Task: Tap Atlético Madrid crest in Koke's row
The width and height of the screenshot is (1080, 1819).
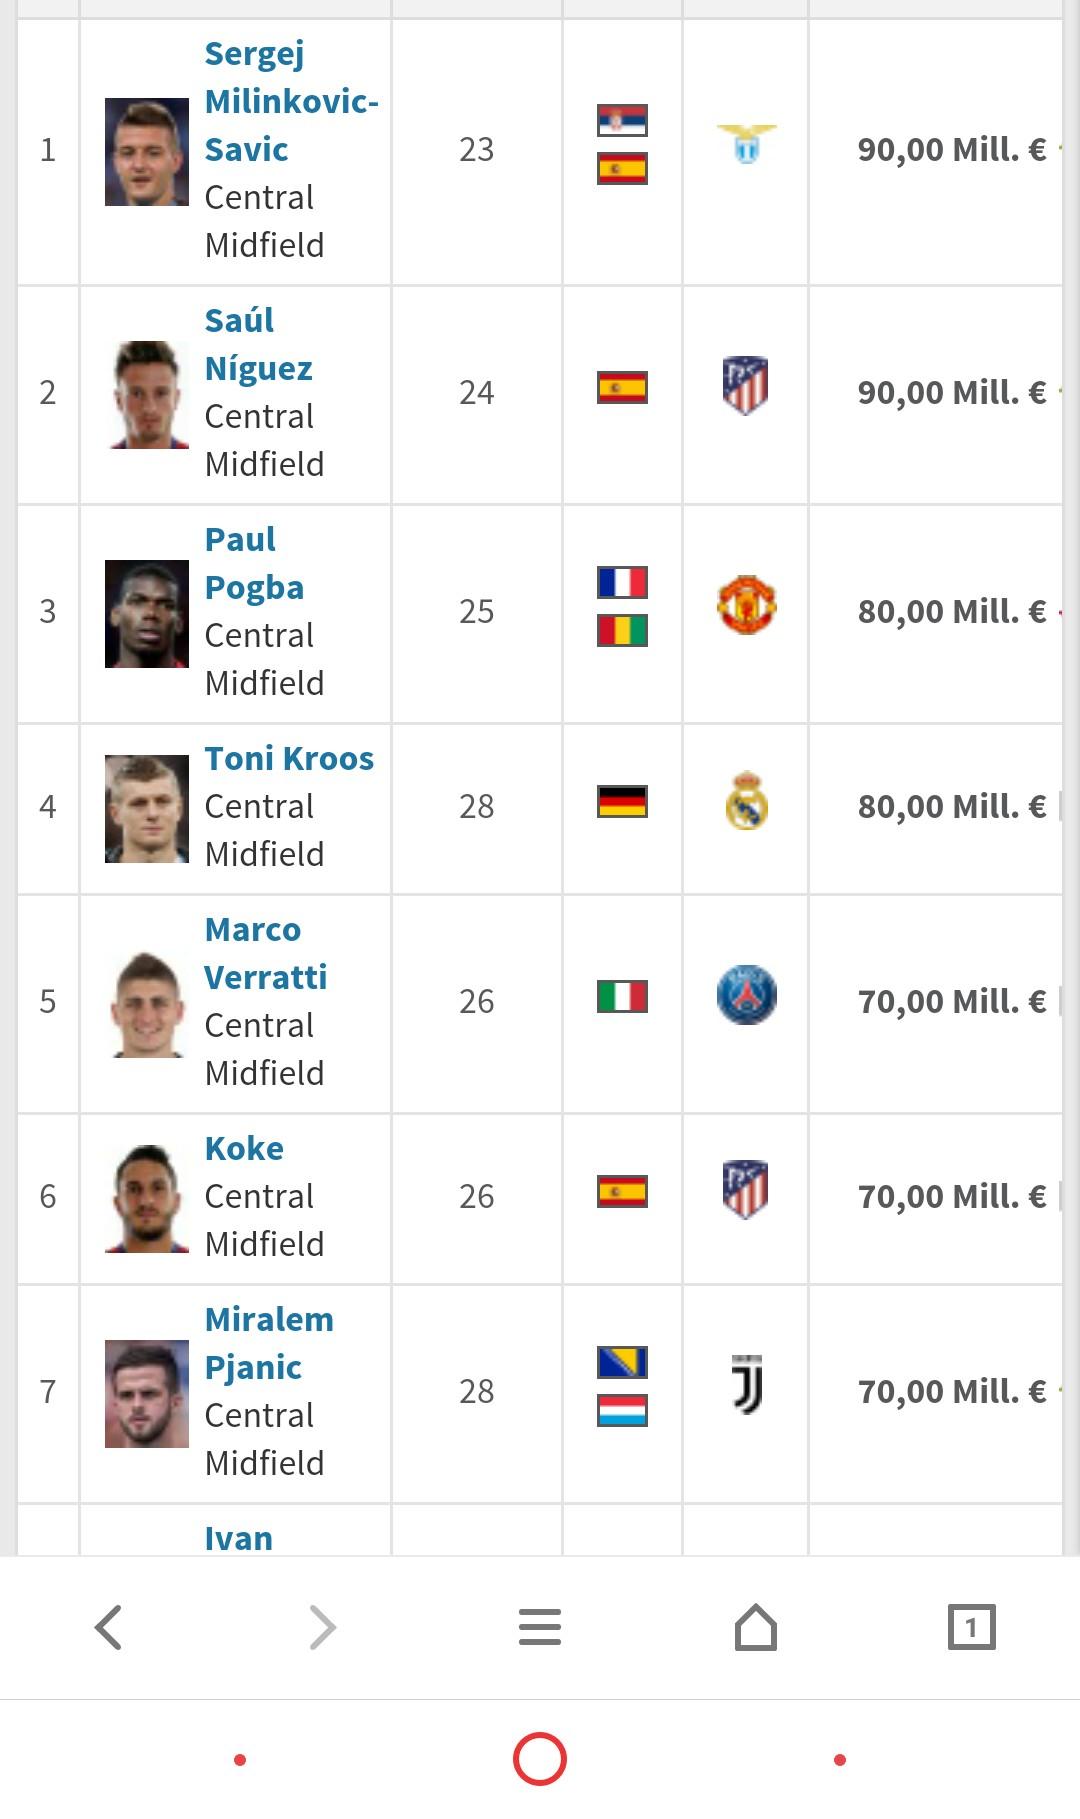Action: pos(746,1189)
